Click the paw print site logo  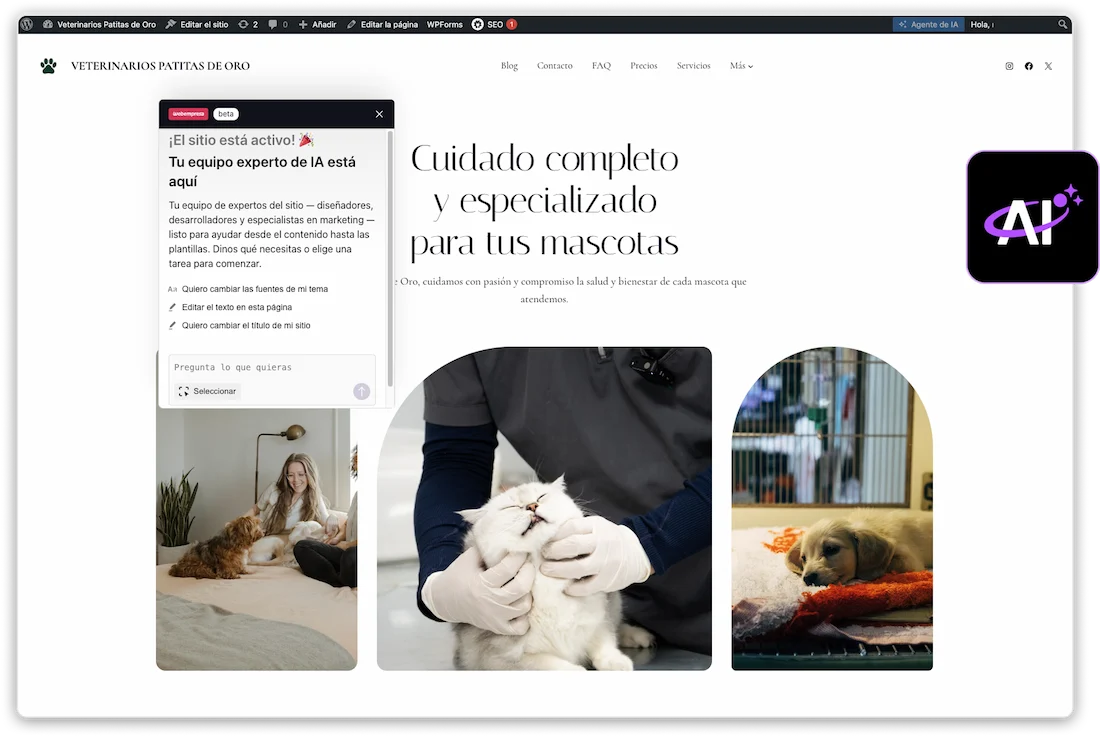click(47, 64)
